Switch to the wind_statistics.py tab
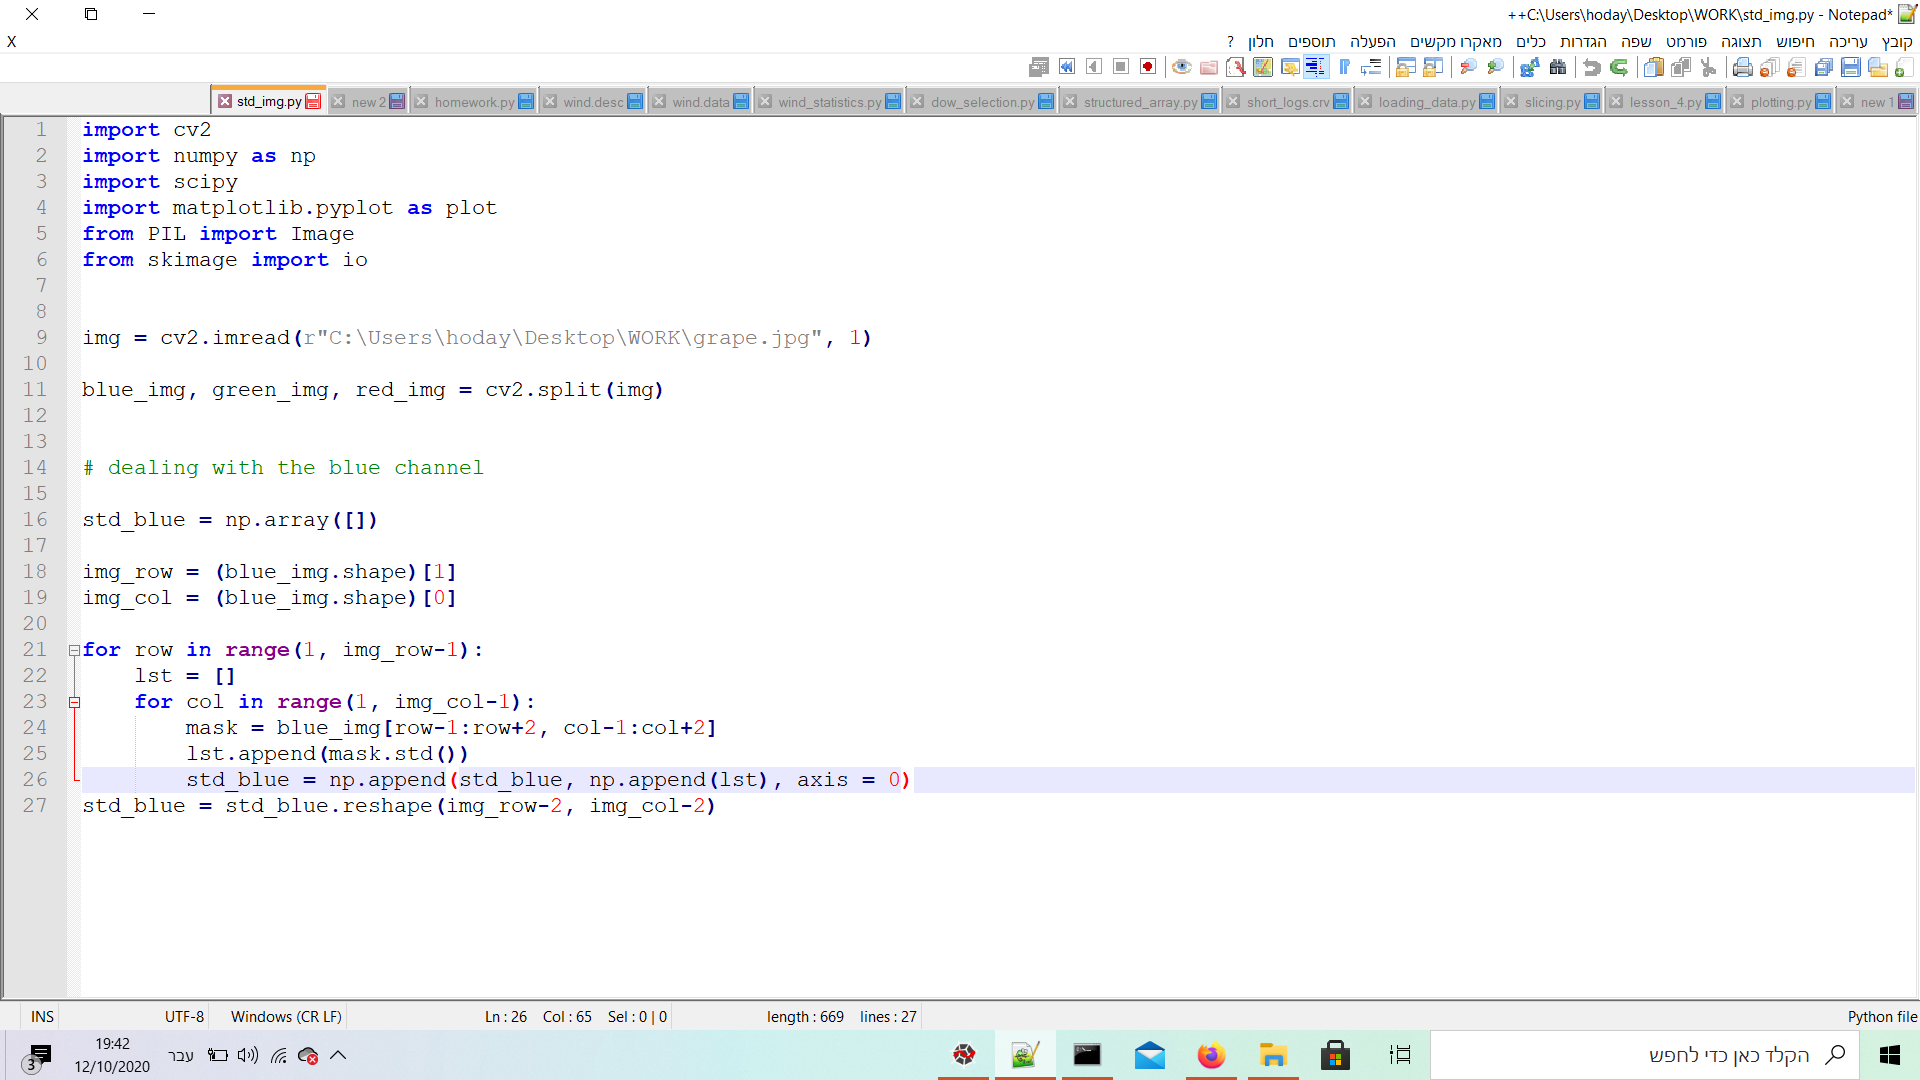Screen dimensions: 1920x1080 click(x=830, y=102)
